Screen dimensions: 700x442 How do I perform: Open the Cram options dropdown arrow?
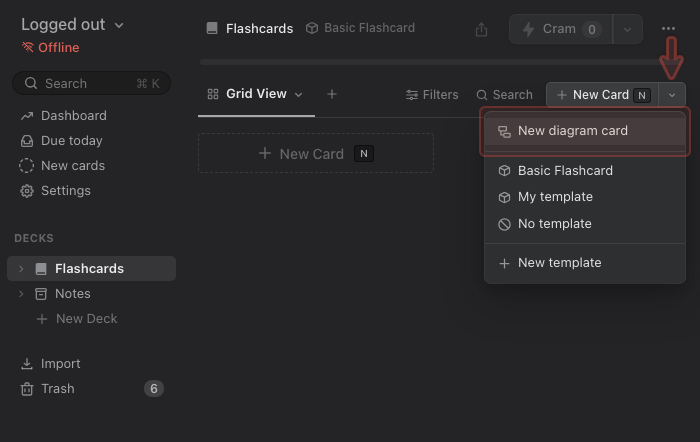coord(627,29)
